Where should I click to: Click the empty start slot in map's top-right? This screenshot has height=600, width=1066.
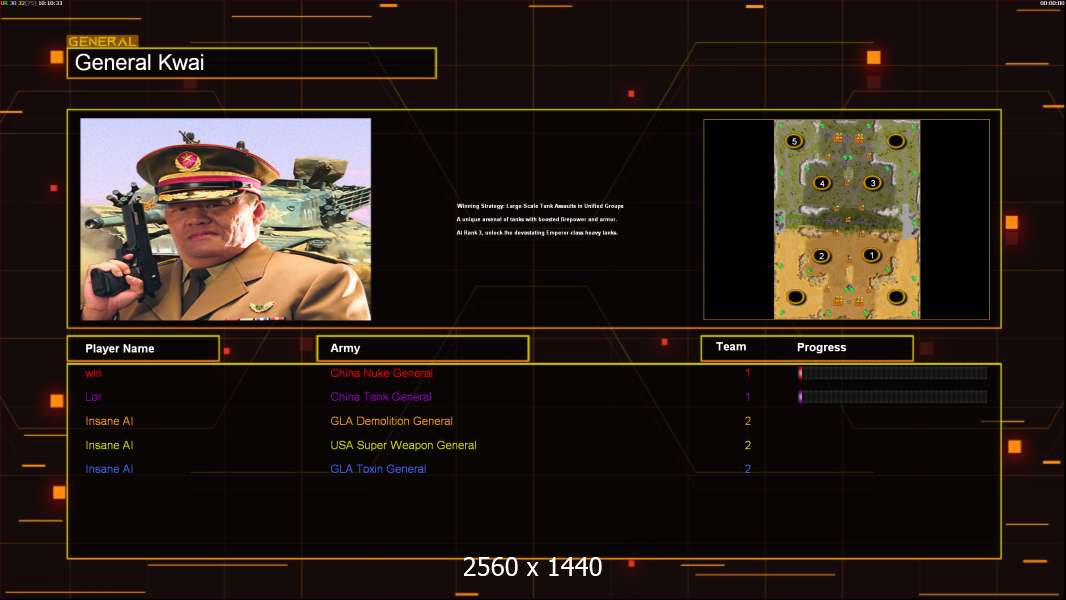click(896, 141)
